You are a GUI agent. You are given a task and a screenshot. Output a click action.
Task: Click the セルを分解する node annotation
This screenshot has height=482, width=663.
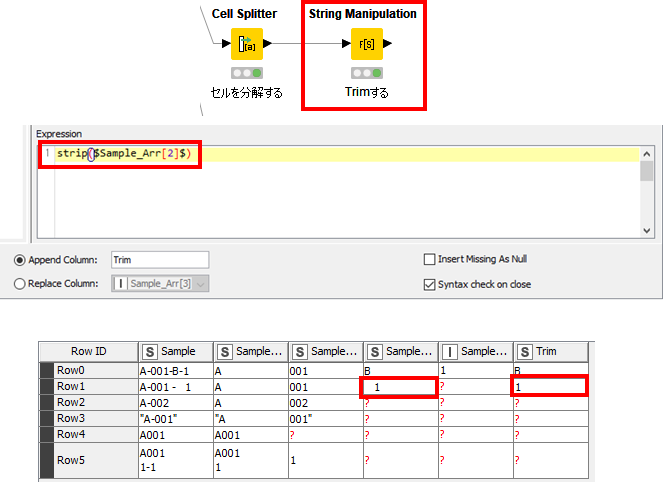click(x=247, y=93)
